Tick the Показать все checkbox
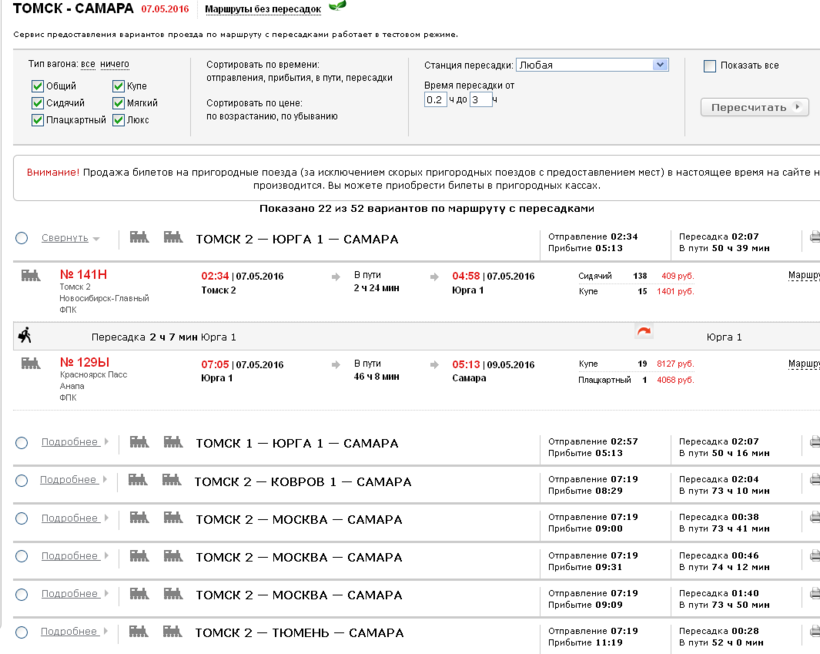Image resolution: width=820 pixels, height=654 pixels. click(710, 66)
